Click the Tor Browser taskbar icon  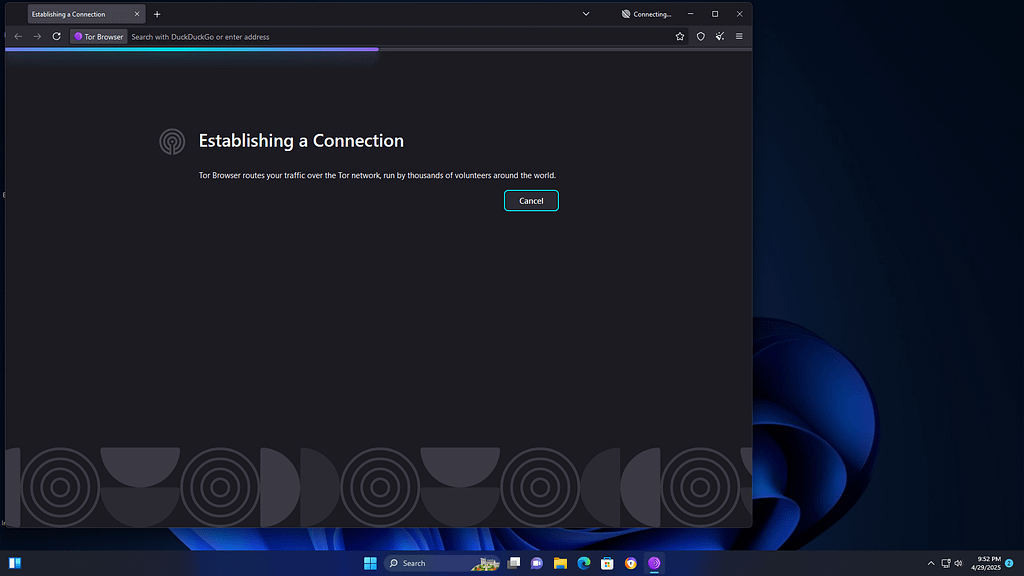point(654,563)
